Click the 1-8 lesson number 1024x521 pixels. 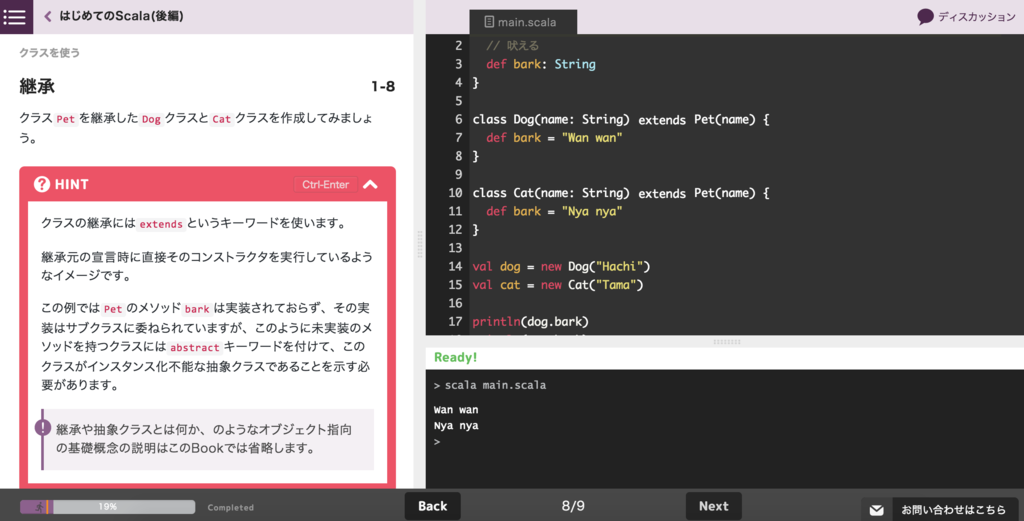coord(383,86)
